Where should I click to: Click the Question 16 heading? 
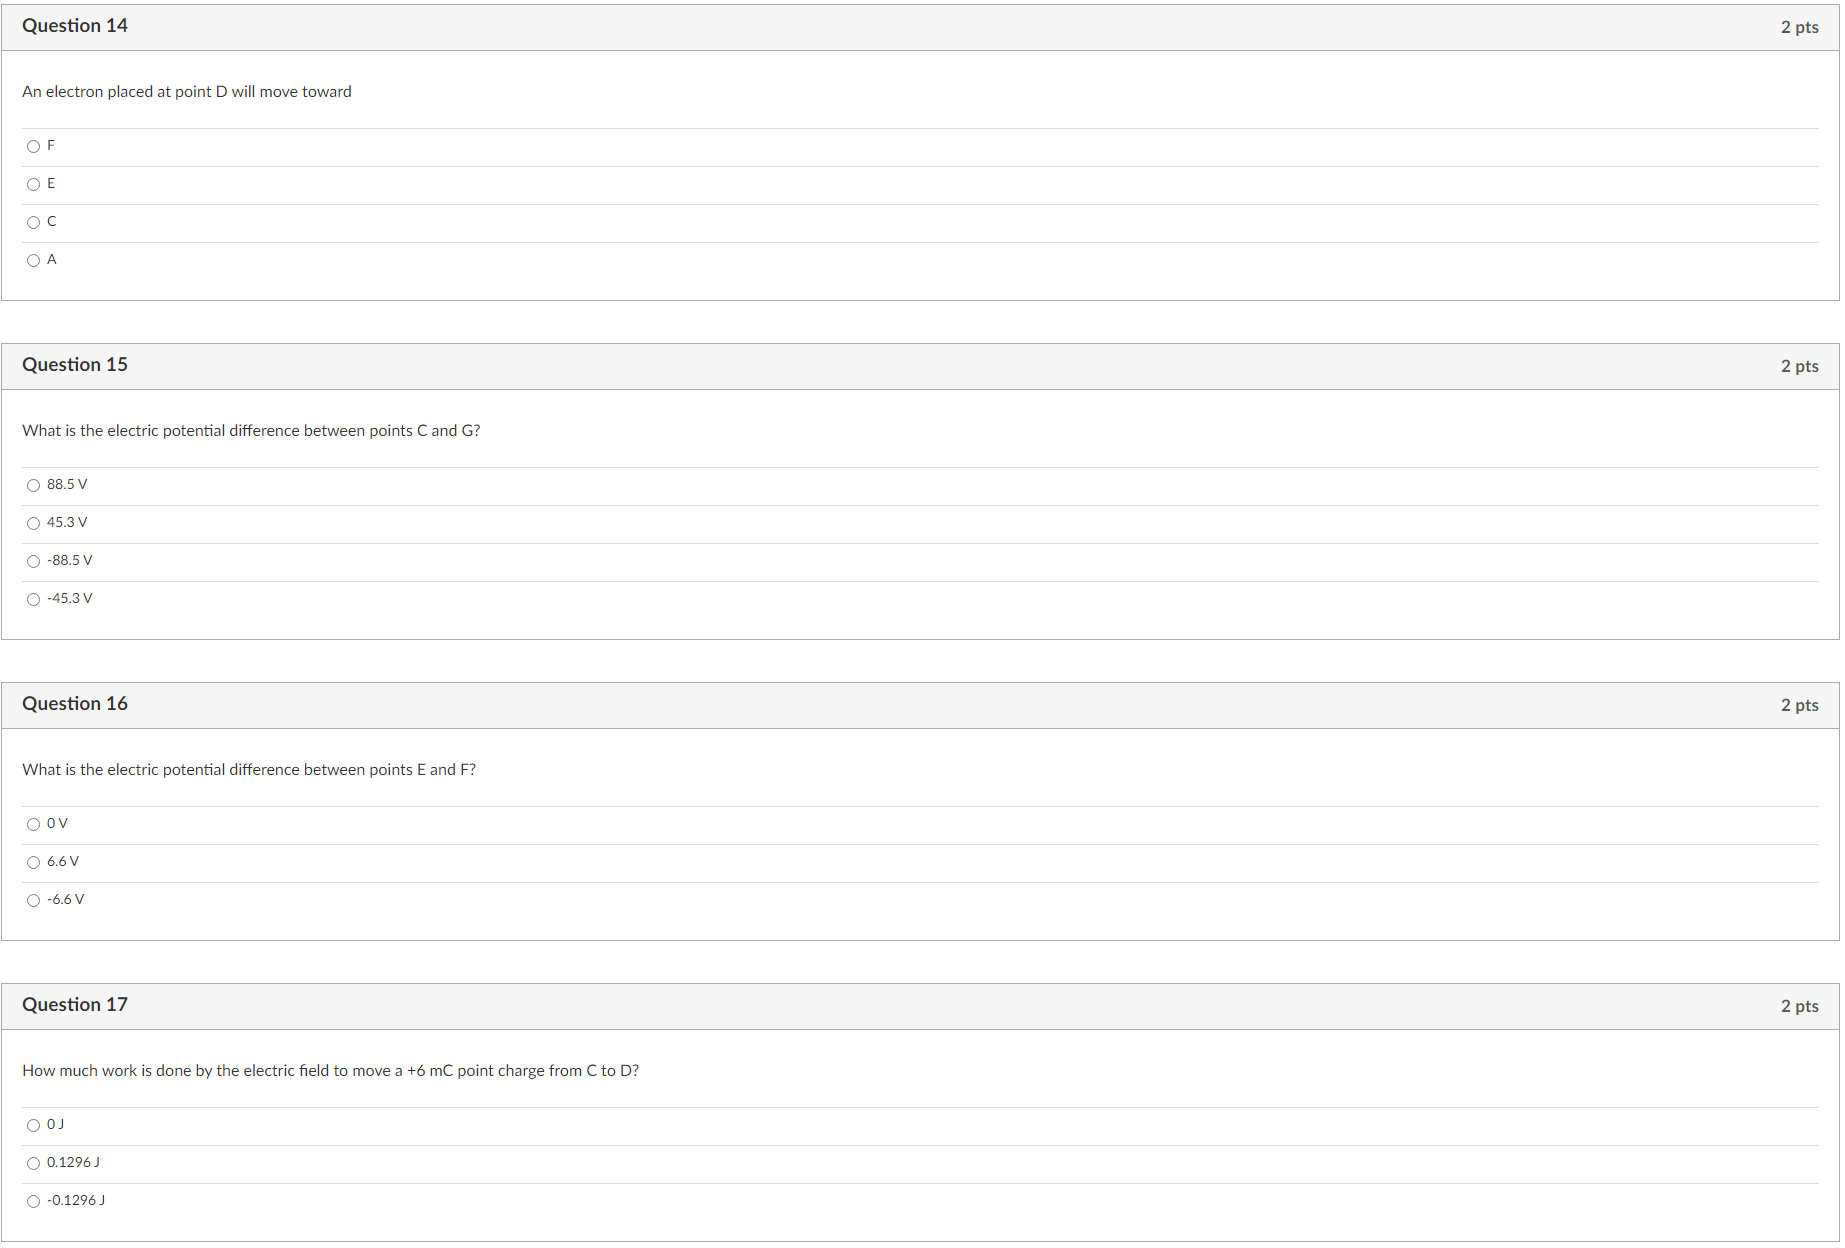click(75, 704)
